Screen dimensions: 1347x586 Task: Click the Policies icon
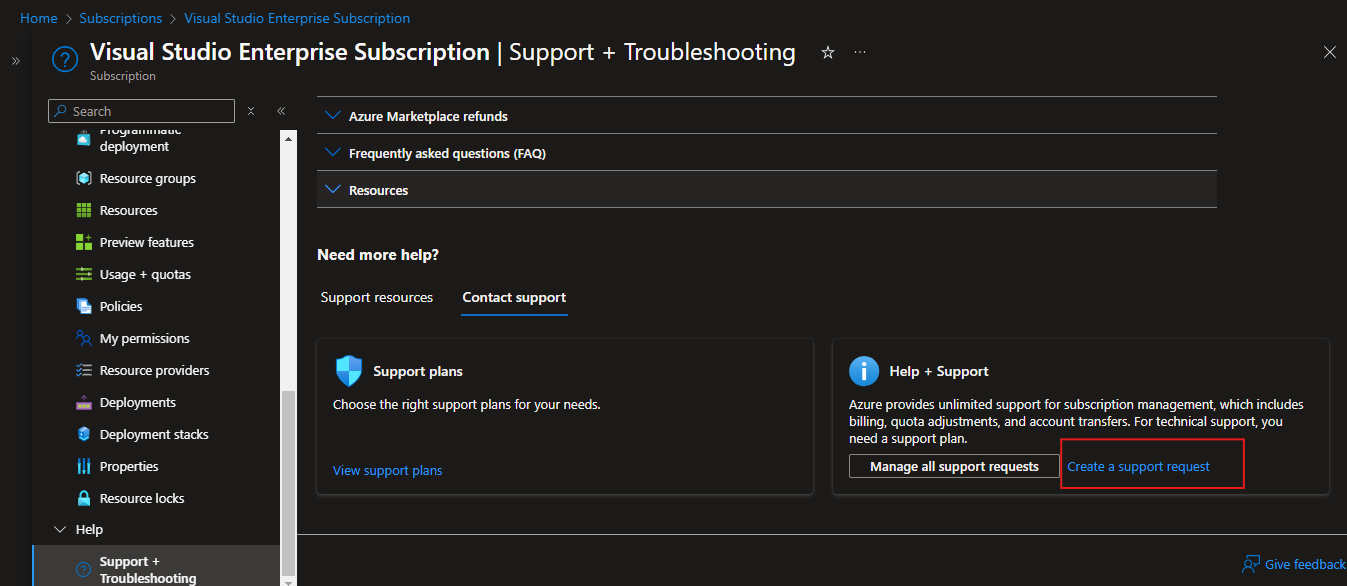coord(84,306)
